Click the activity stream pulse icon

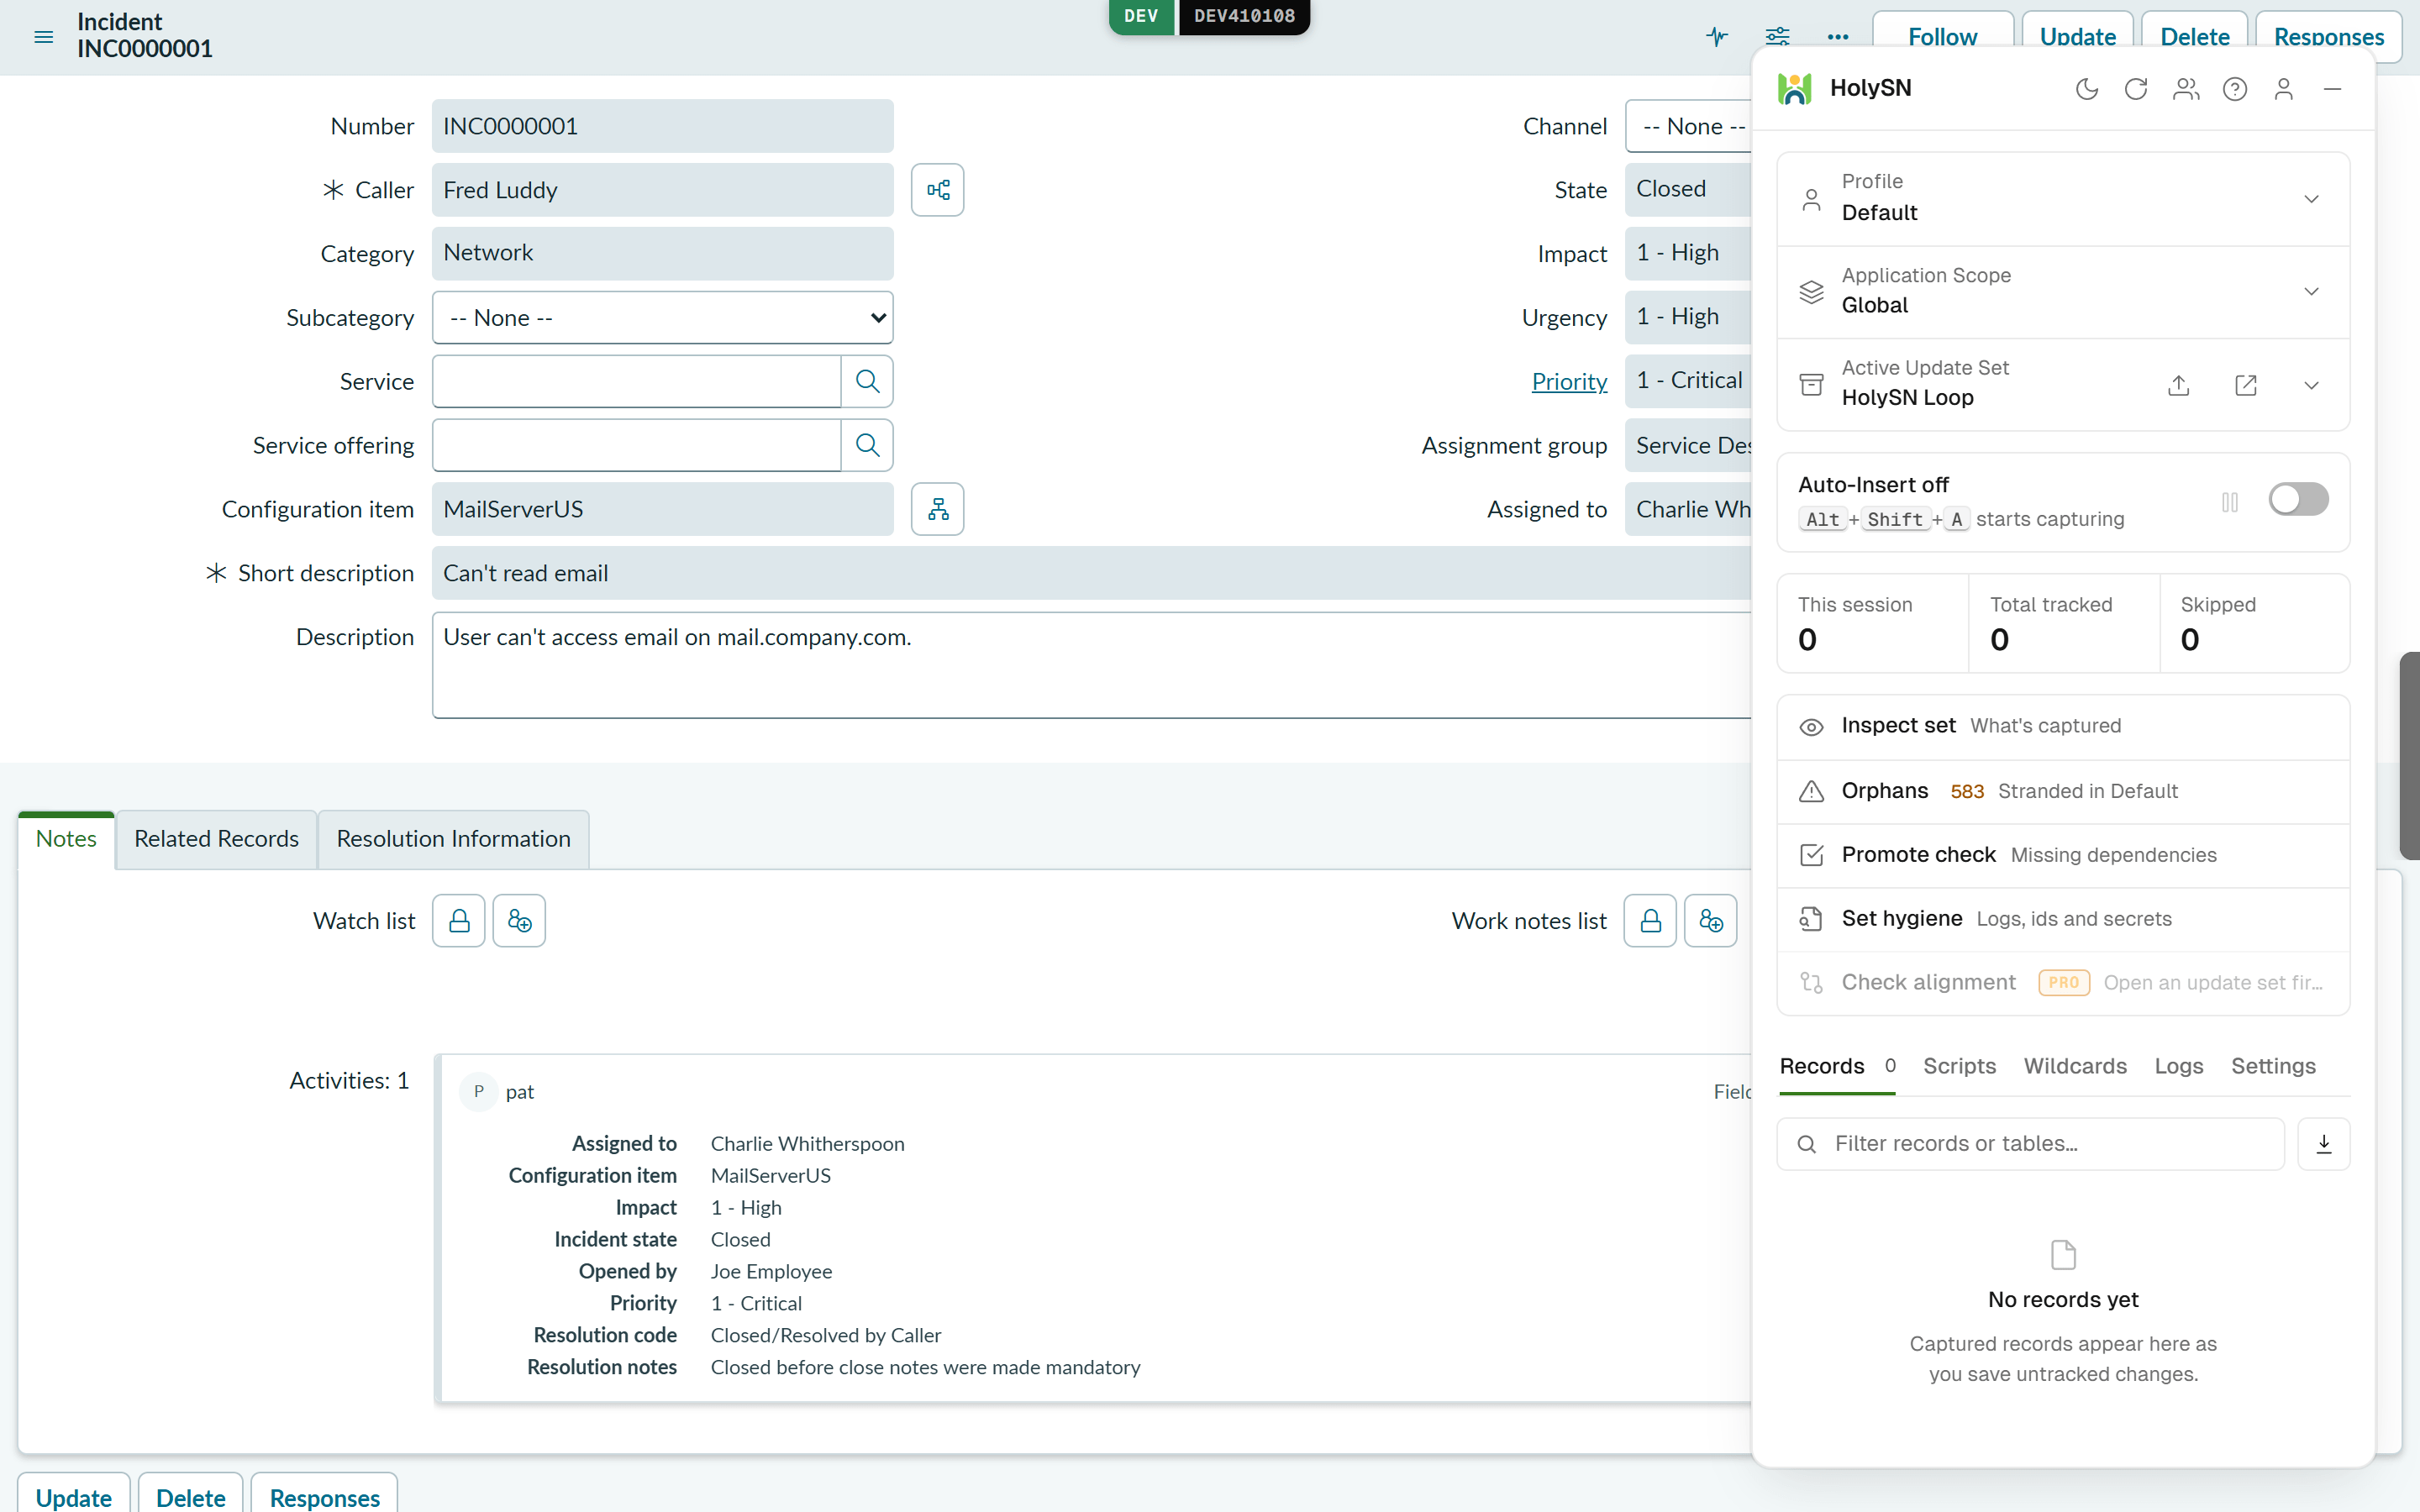point(1717,37)
